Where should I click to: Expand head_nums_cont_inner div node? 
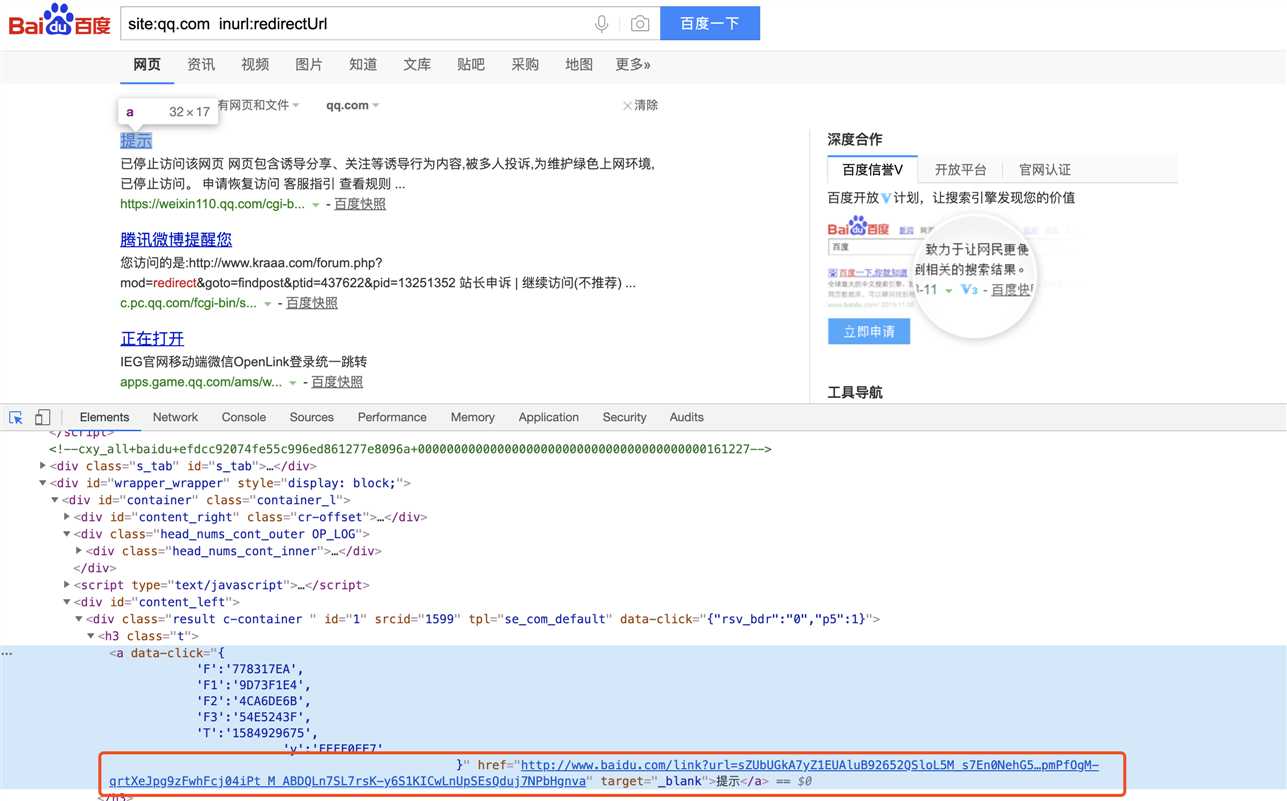(79, 551)
